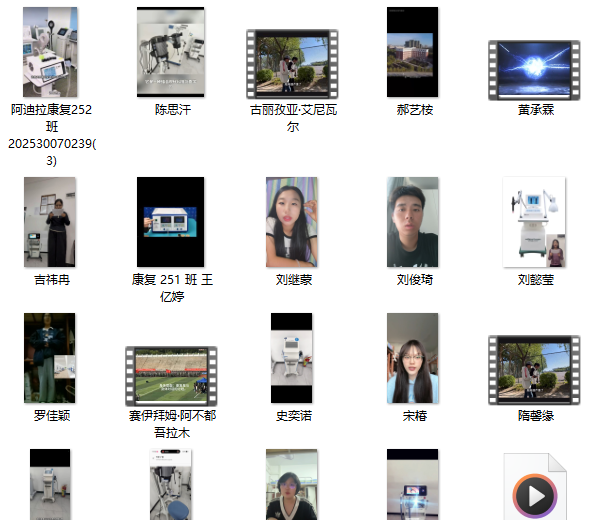
Task: Click the 刘俊琦 file name text
Action: tap(414, 280)
